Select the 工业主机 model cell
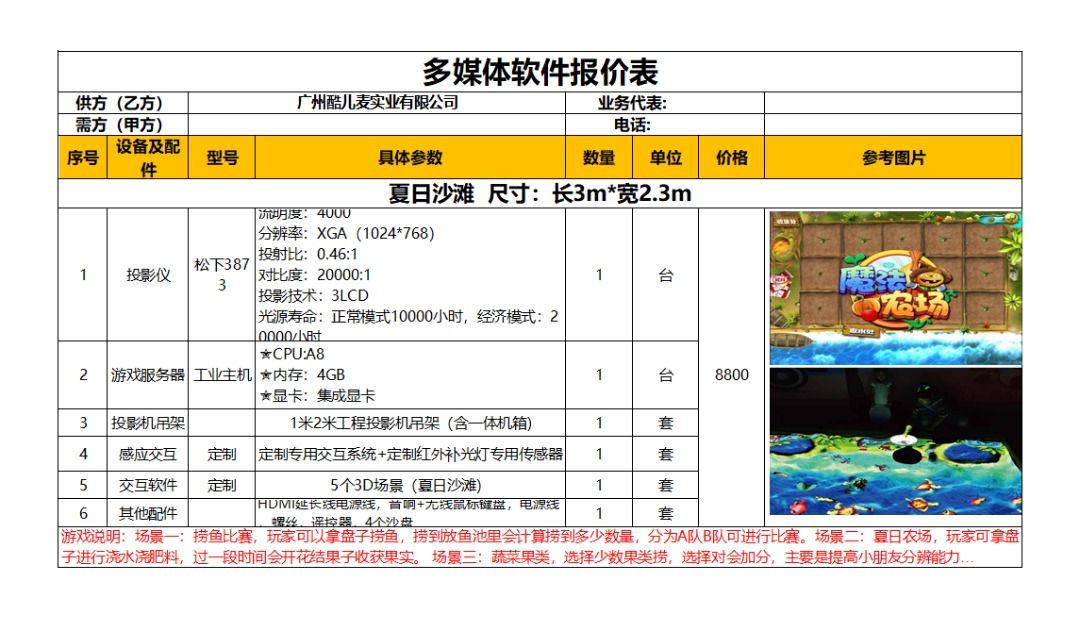 pyautogui.click(x=222, y=375)
